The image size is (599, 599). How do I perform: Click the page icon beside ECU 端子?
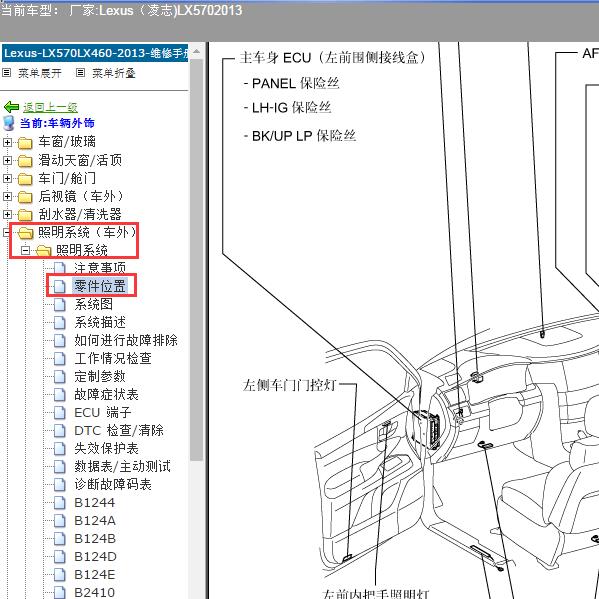[60, 413]
